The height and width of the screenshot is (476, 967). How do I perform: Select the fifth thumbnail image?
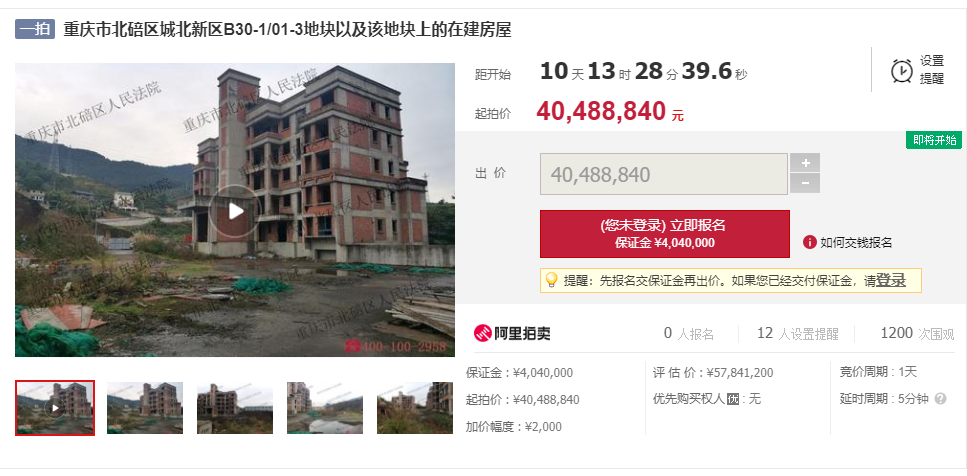[415, 408]
